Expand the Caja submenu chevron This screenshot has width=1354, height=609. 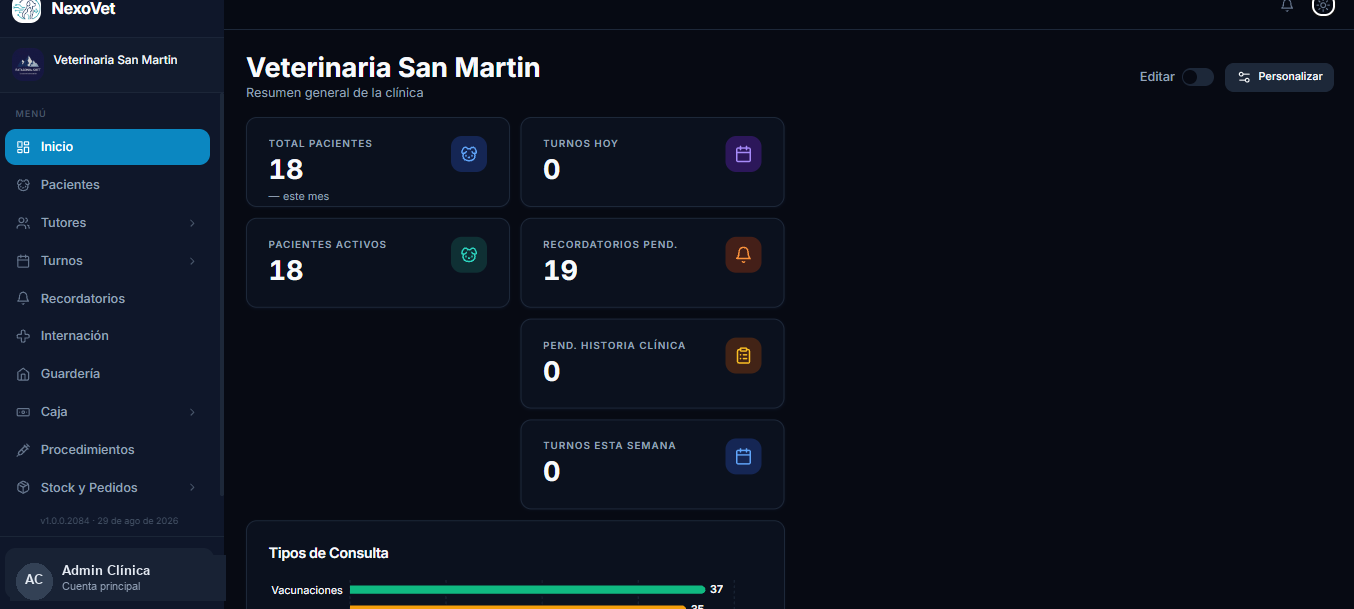[192, 412]
